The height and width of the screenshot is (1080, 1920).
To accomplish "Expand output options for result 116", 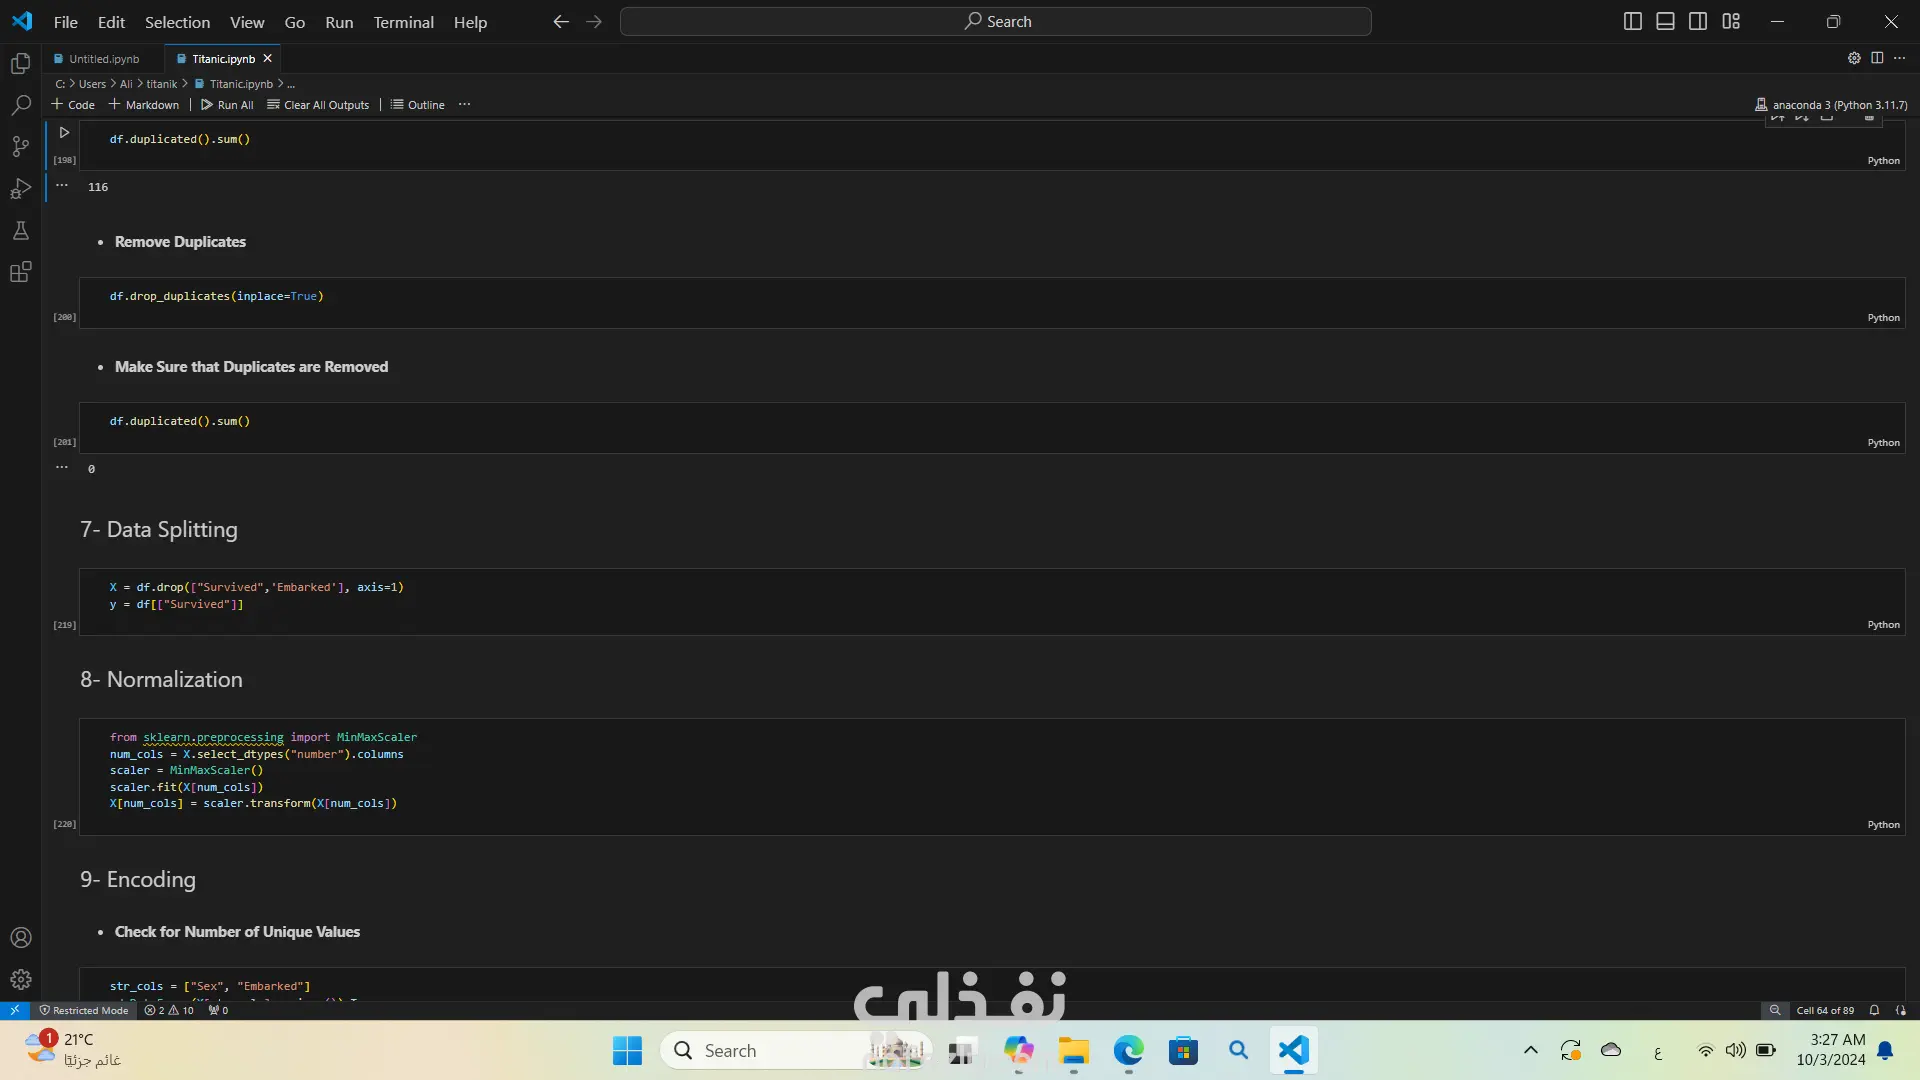I will [62, 186].
